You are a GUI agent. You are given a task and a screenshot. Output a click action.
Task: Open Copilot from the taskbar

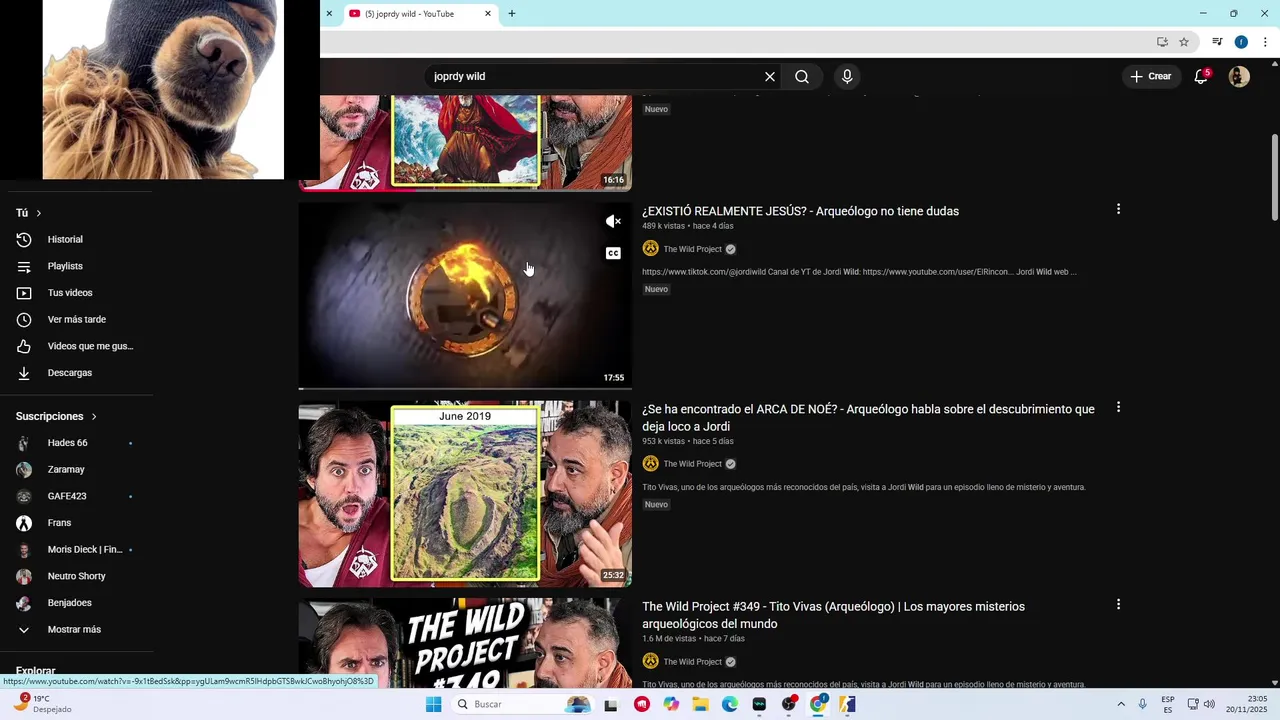pyautogui.click(x=671, y=704)
